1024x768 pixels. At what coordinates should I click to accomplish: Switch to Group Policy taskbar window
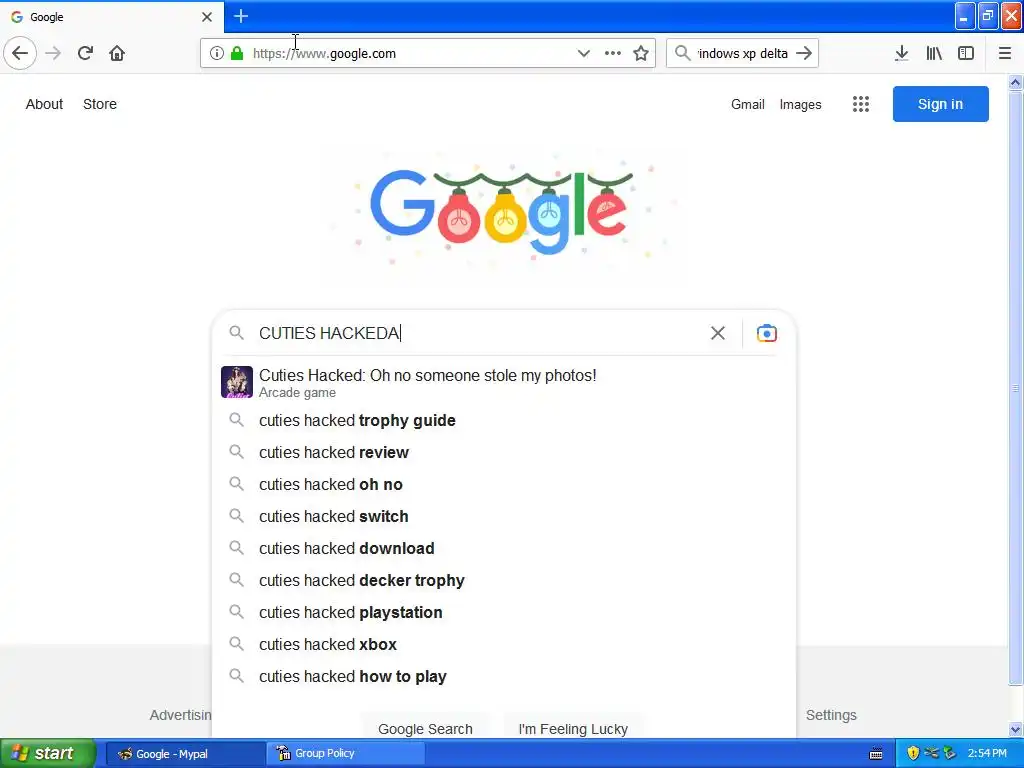[346, 754]
